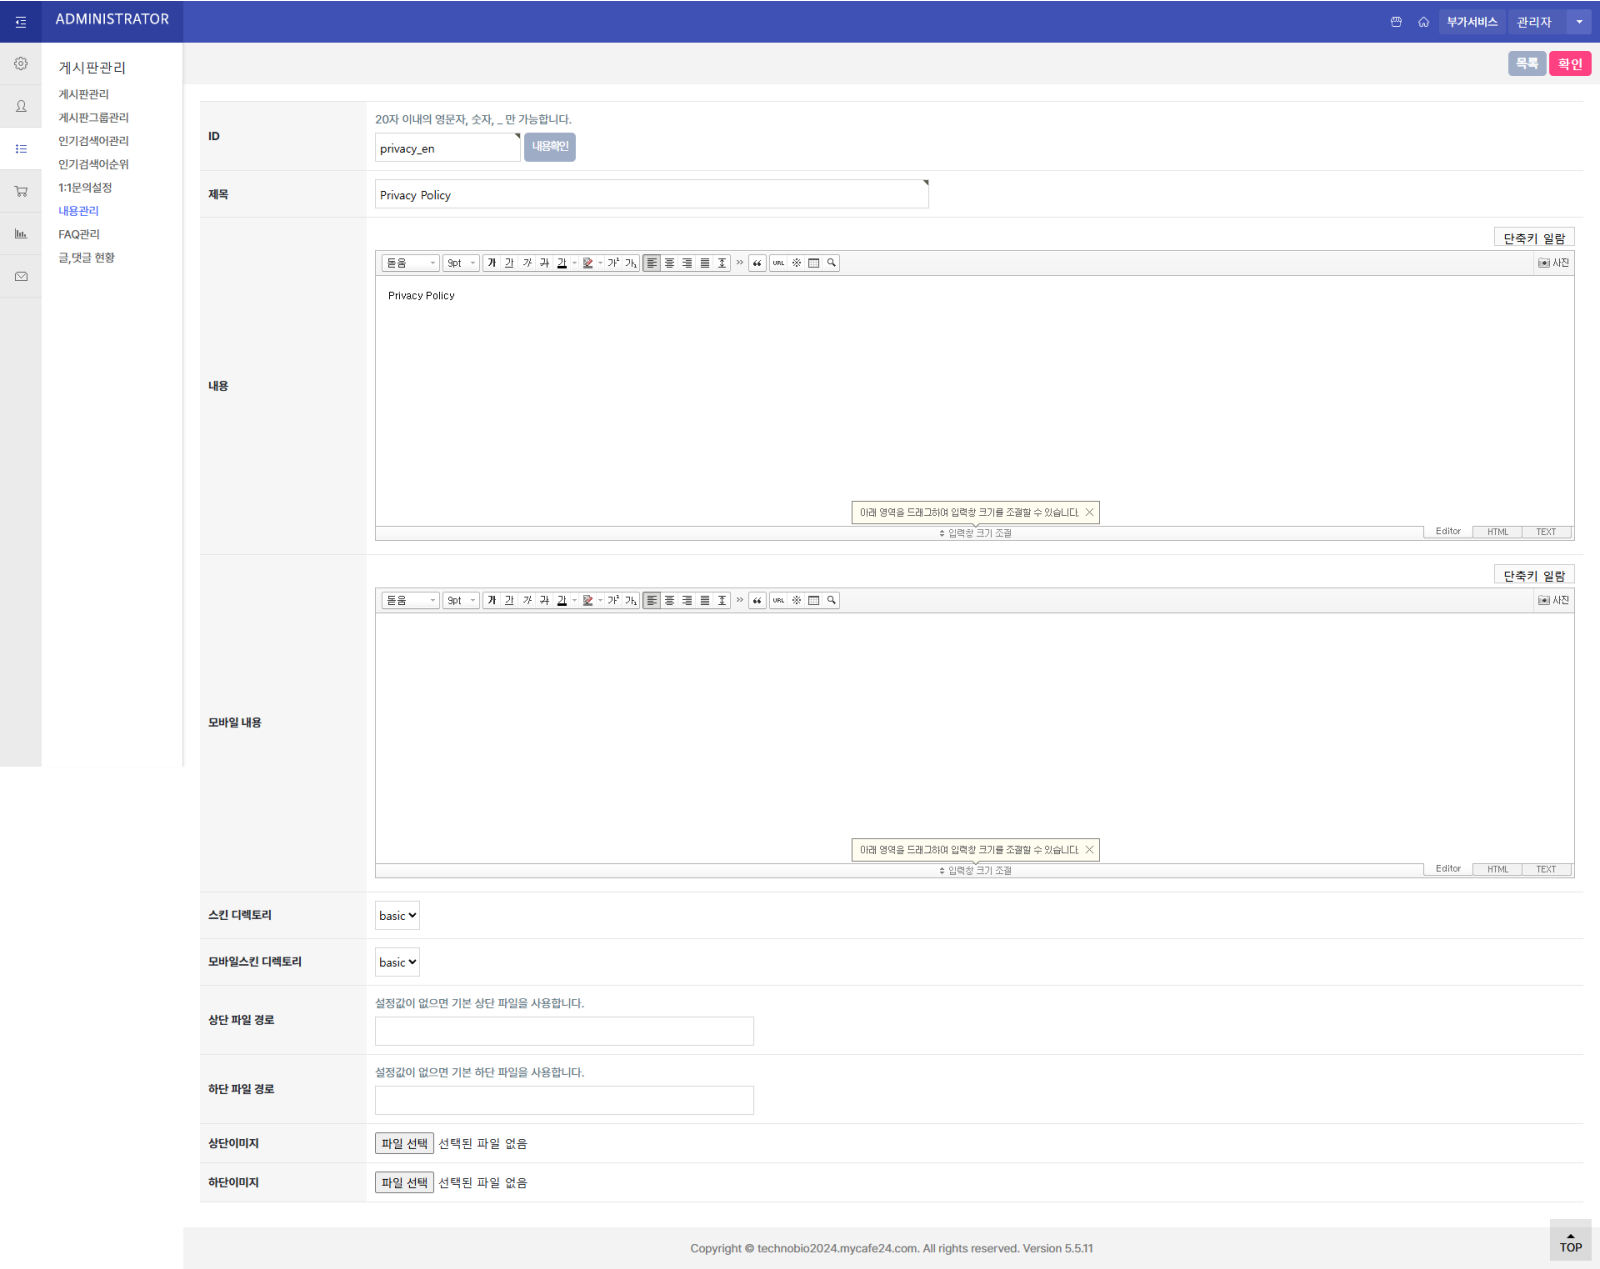The image size is (1600, 1269).
Task: Insert URL link in the 내용 editor
Action: [778, 263]
